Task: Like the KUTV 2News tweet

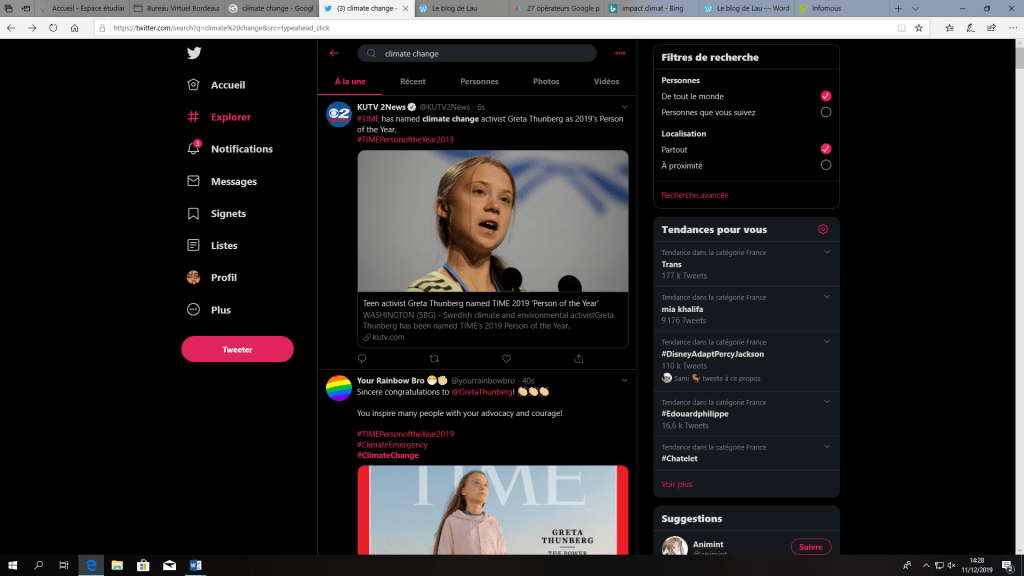Action: coord(506,358)
